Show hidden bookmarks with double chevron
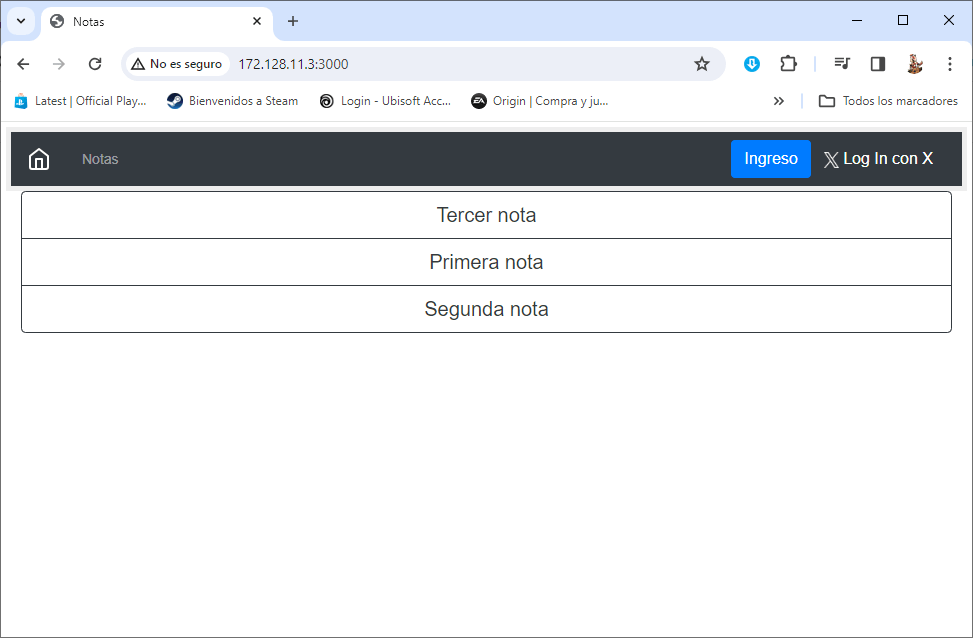The width and height of the screenshot is (973, 638). [779, 101]
